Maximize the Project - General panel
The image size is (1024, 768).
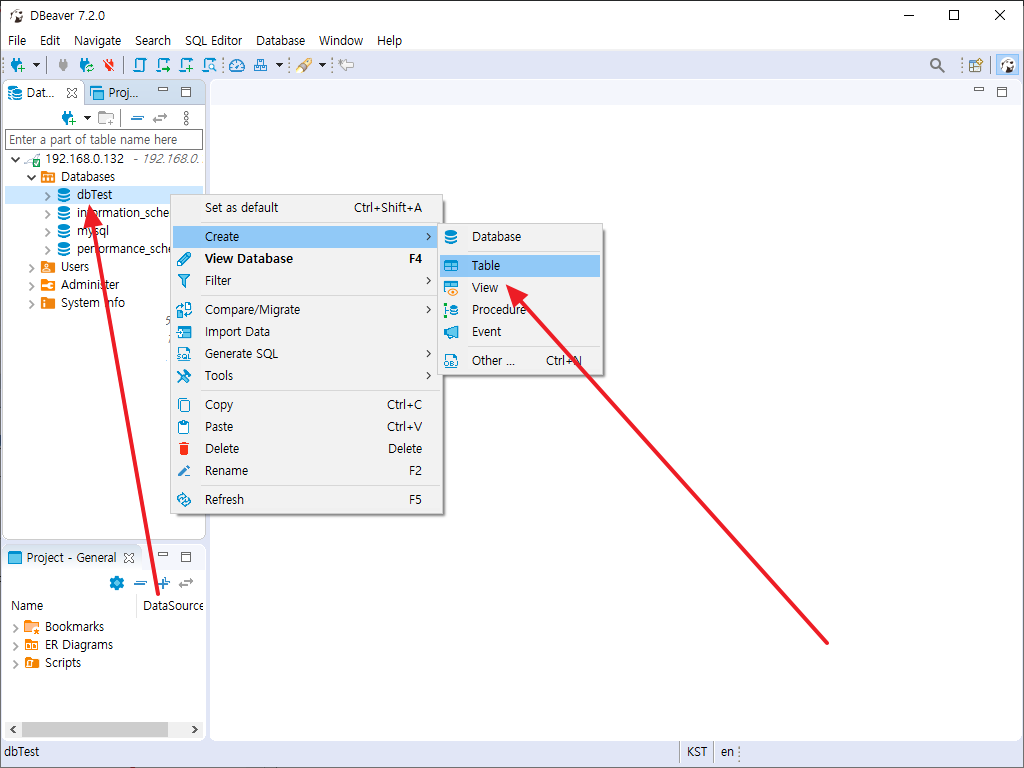tap(186, 557)
